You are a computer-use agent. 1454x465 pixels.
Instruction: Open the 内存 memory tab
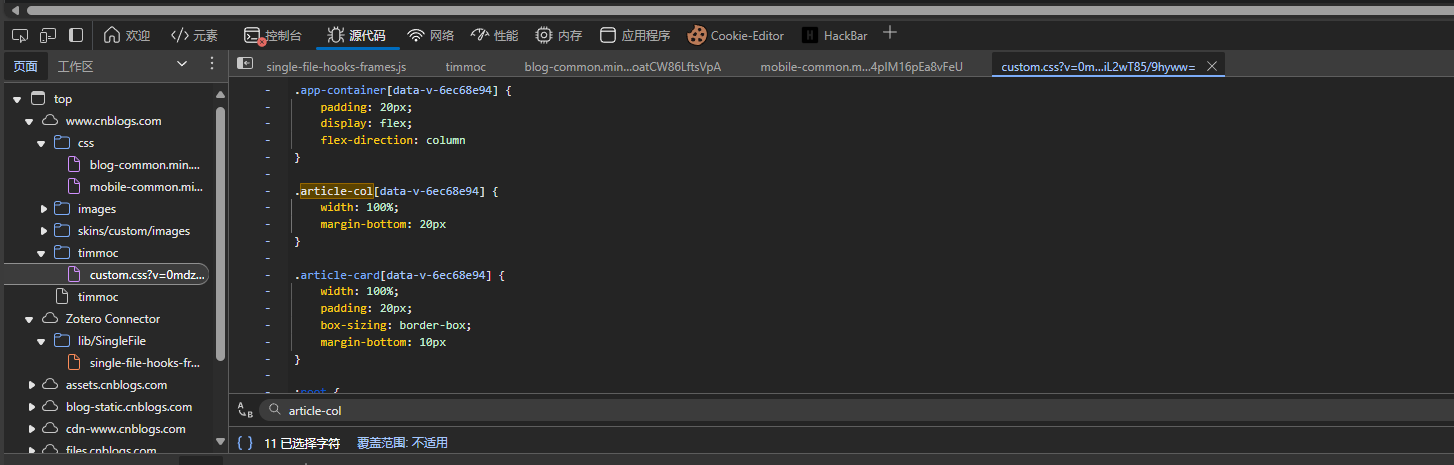pos(559,35)
